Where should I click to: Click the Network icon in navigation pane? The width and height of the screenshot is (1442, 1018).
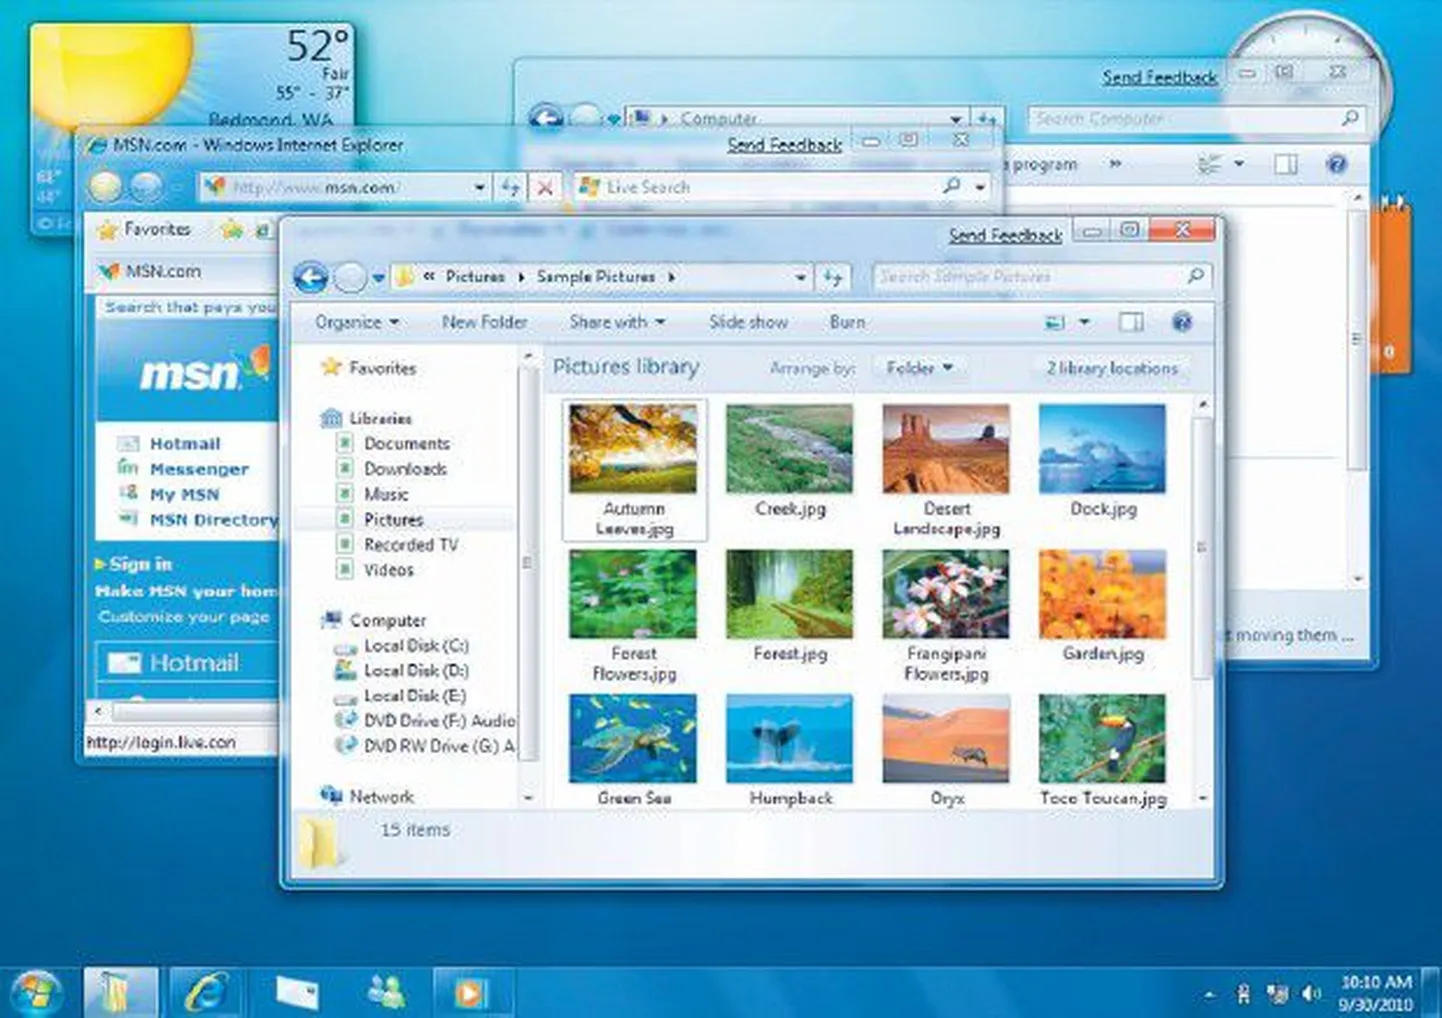[331, 796]
